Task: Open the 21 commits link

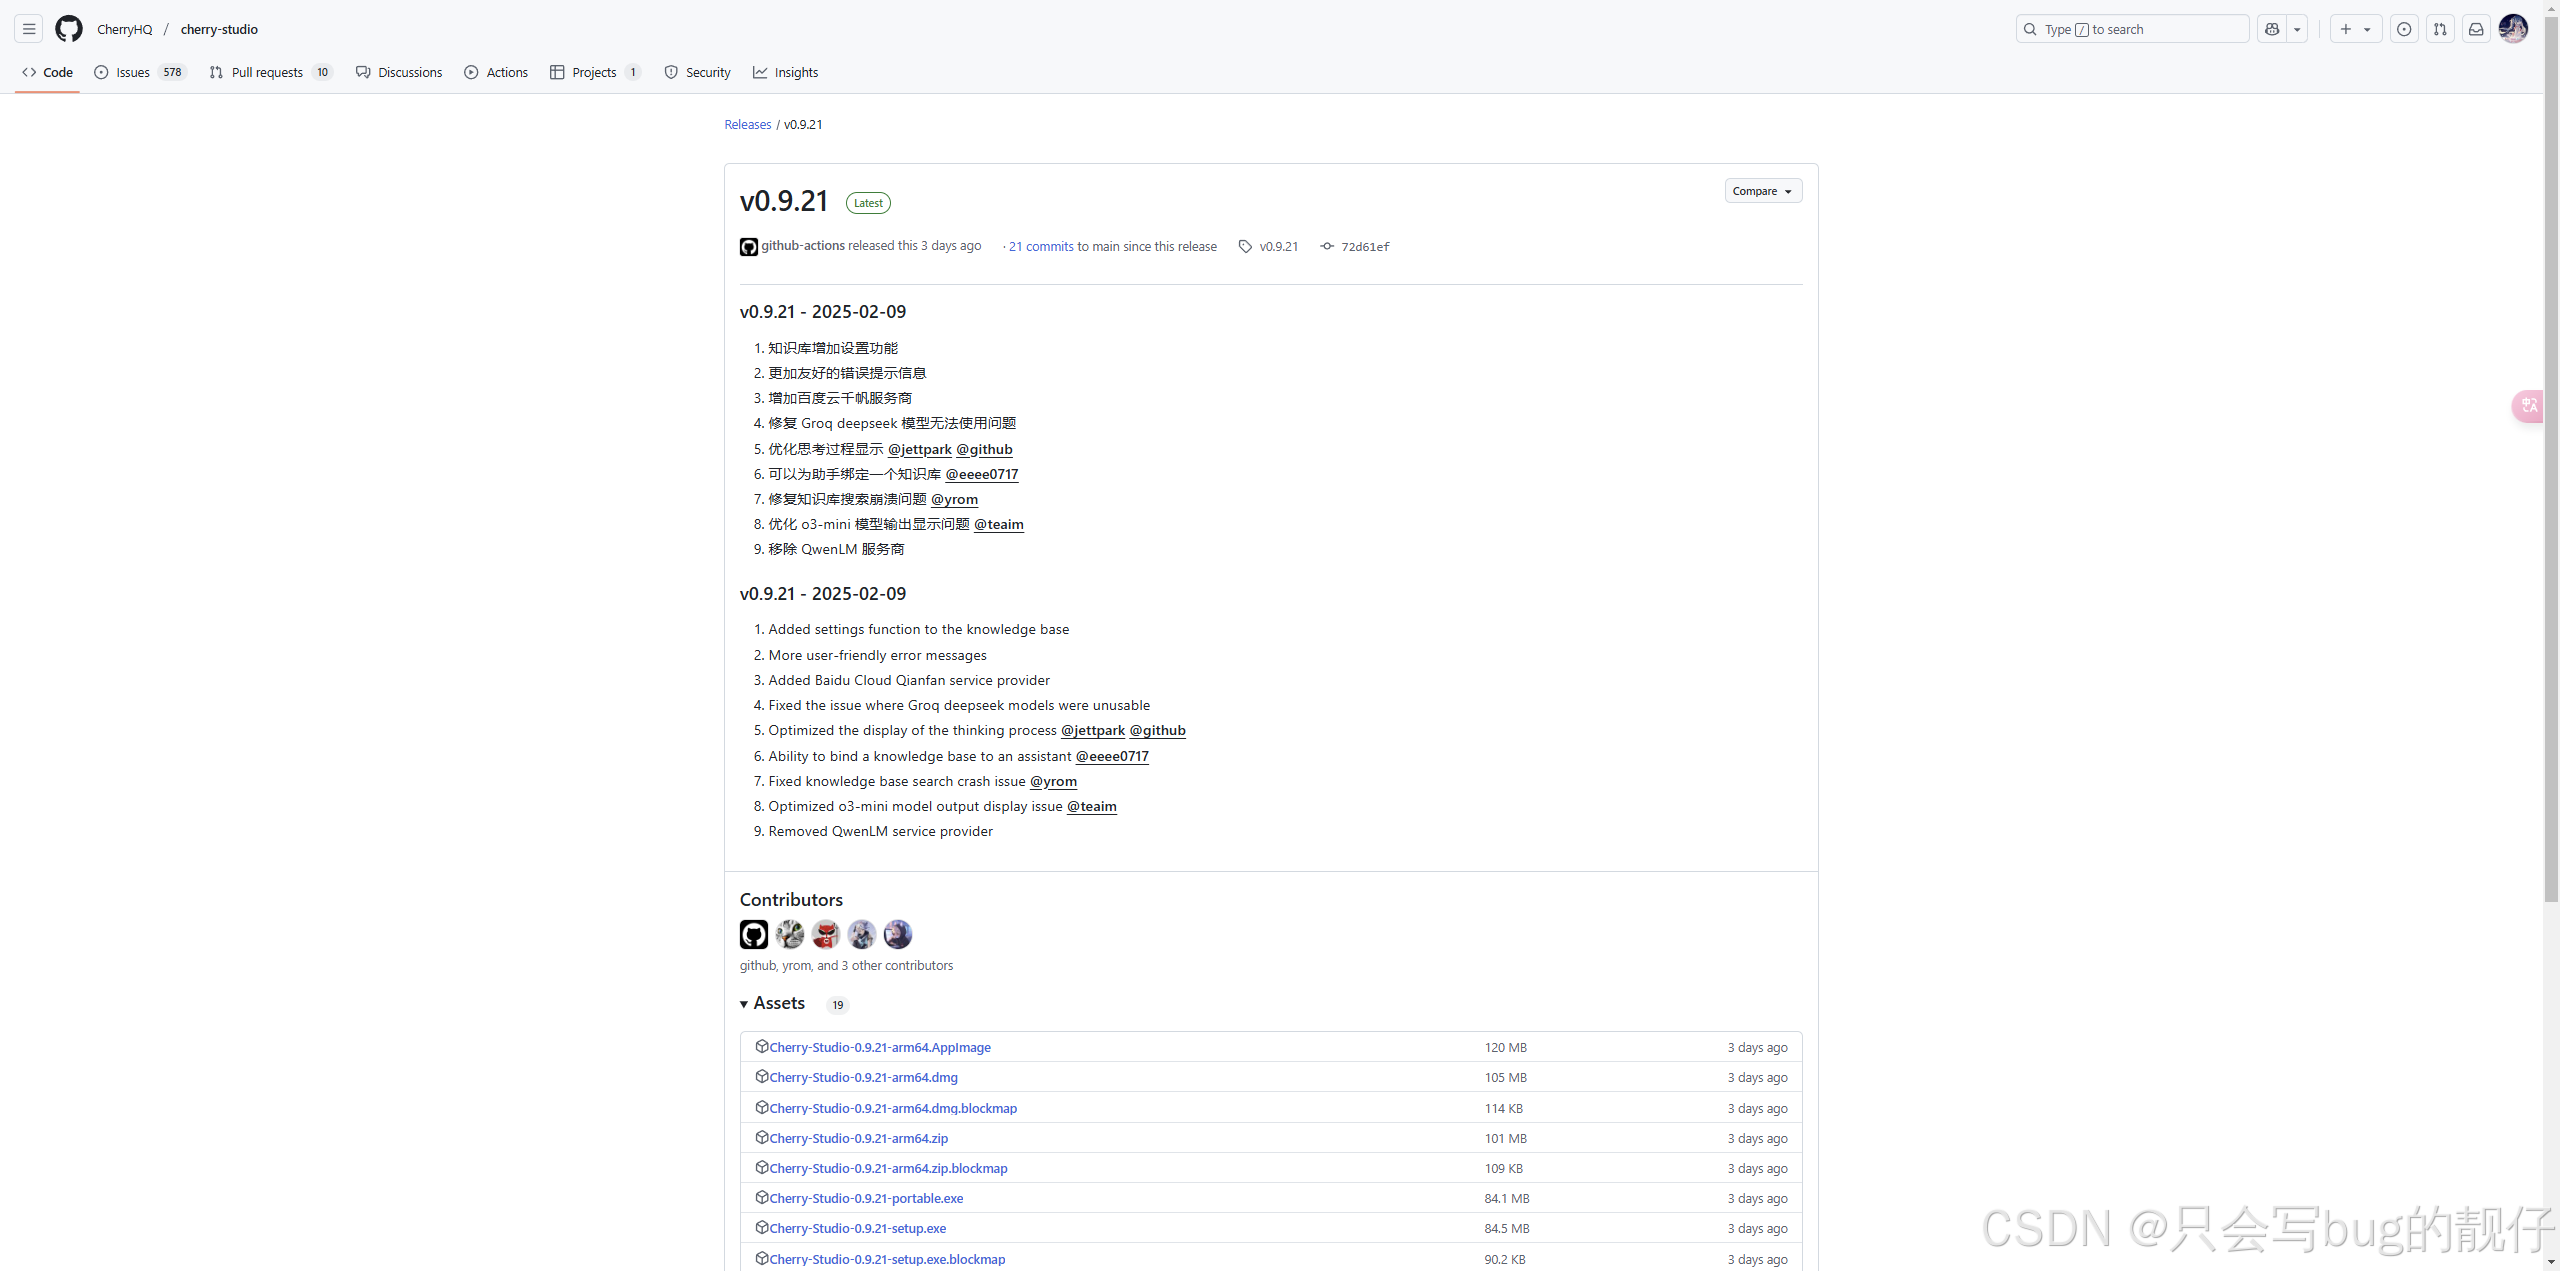Action: 1040,247
